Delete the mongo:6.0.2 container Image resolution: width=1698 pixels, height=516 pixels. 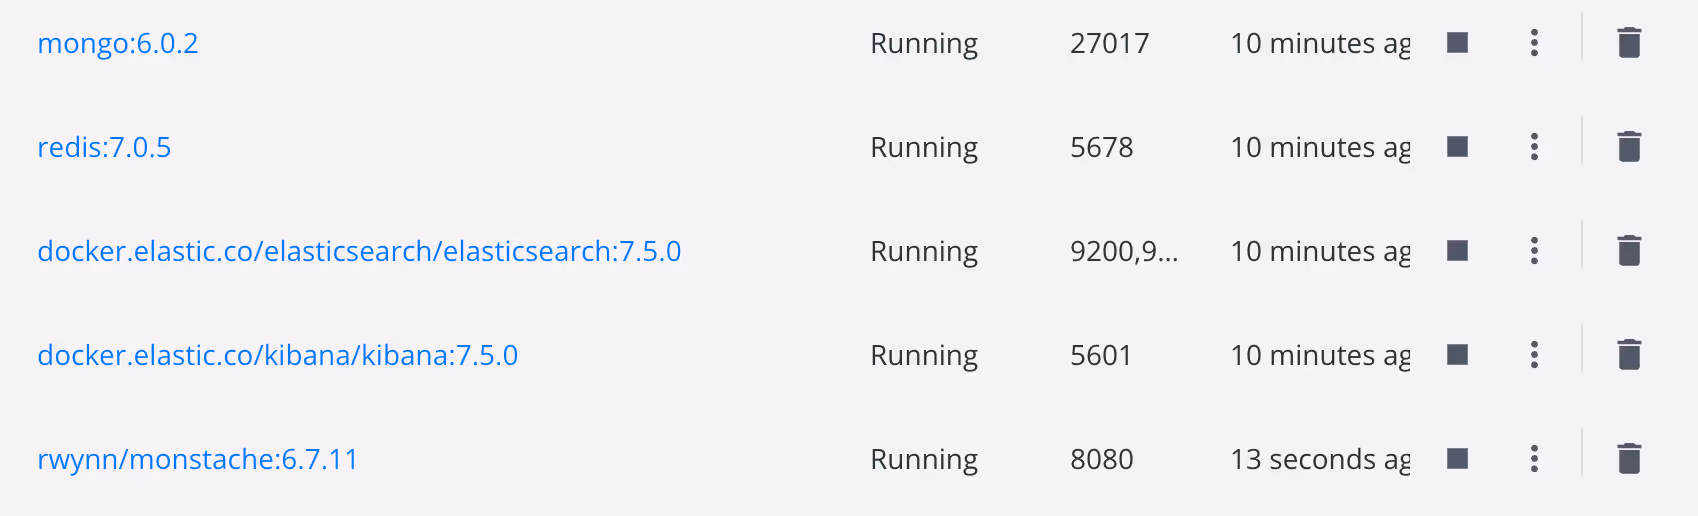point(1629,43)
